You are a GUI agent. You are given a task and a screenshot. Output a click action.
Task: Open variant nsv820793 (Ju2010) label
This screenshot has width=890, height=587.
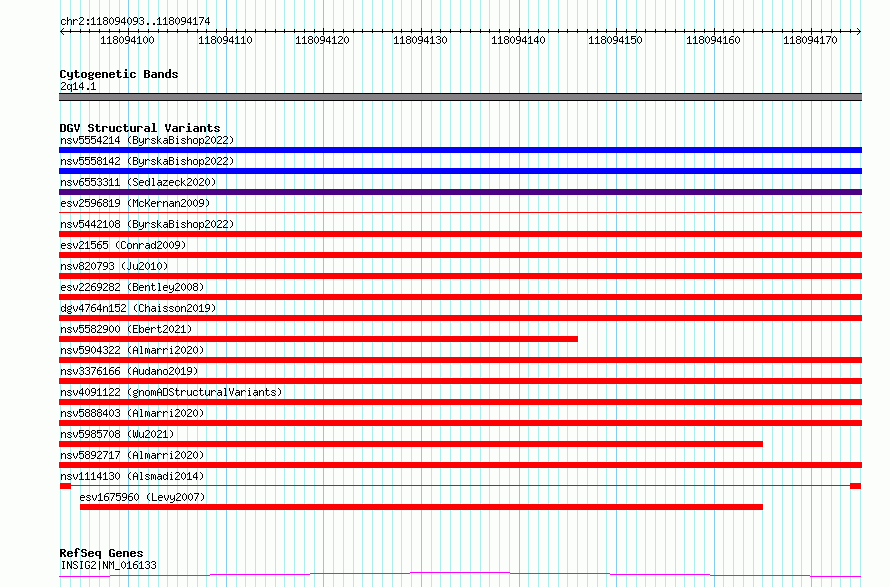[114, 266]
